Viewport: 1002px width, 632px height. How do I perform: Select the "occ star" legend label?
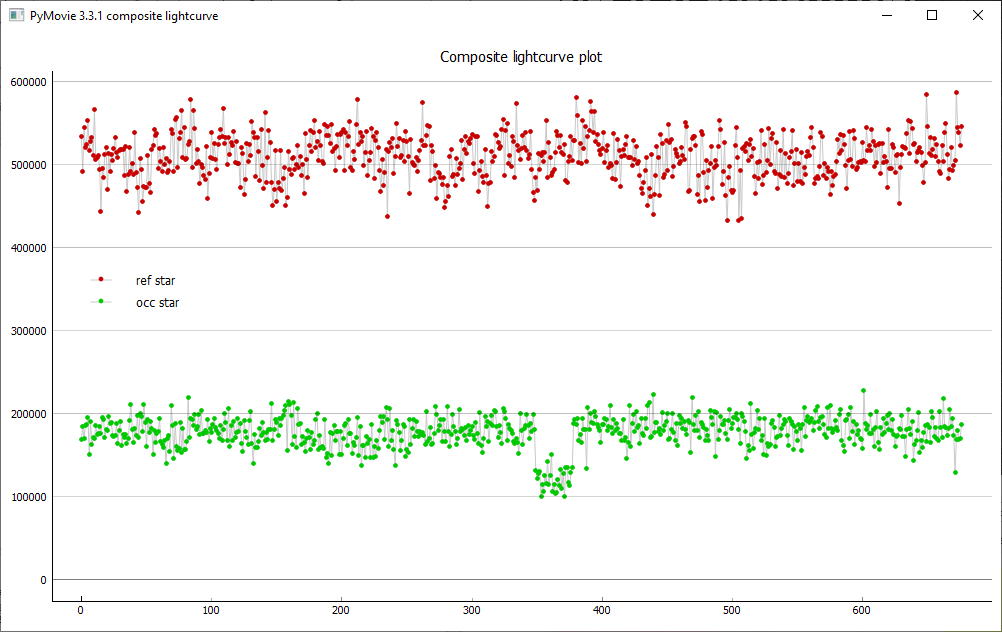157,303
